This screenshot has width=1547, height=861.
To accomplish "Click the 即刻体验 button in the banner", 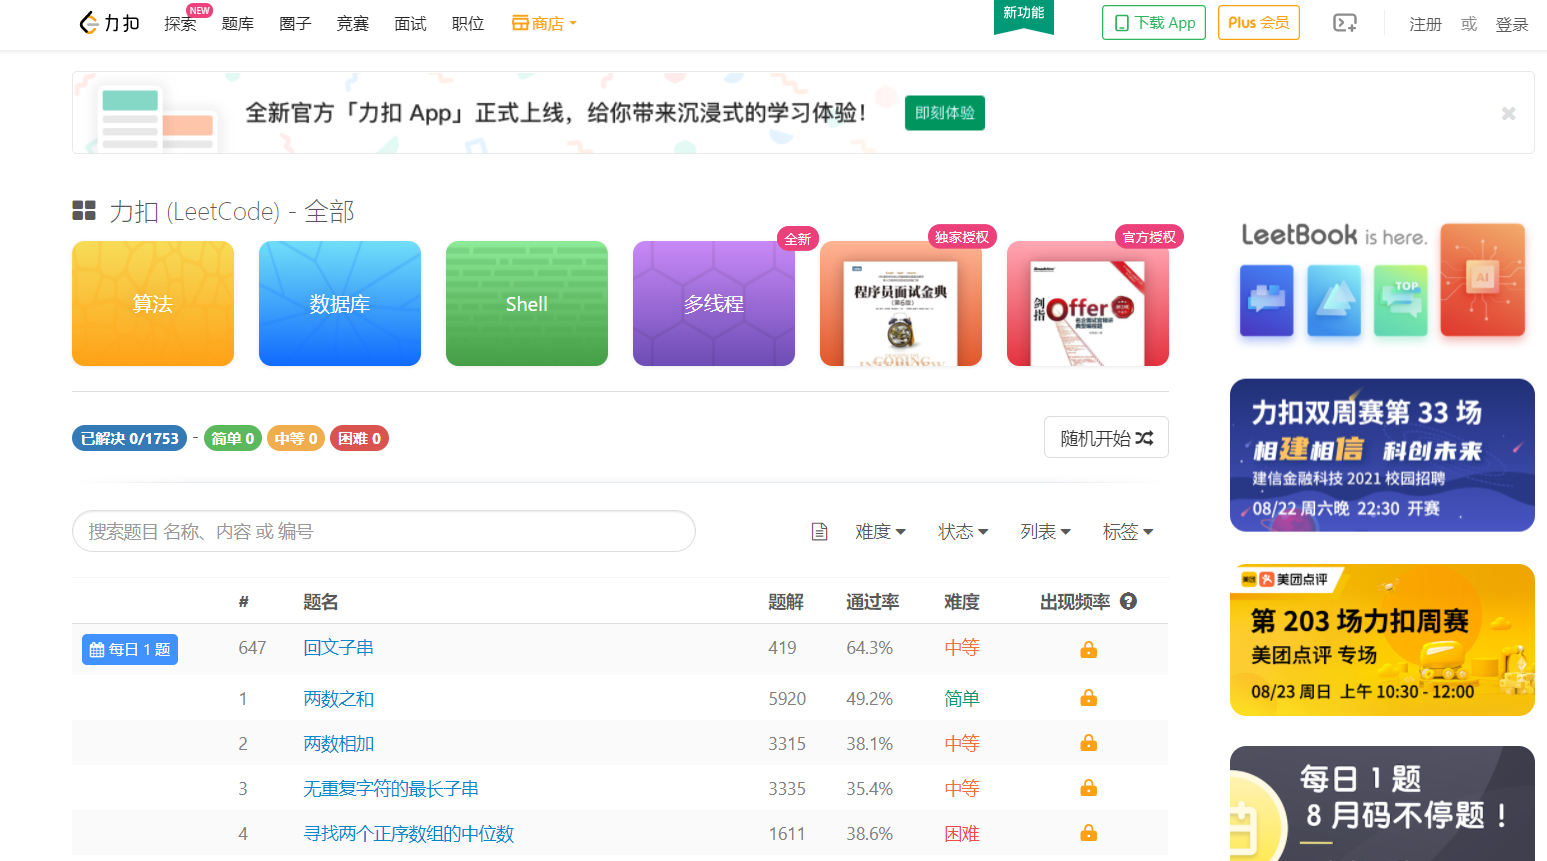I will [945, 113].
